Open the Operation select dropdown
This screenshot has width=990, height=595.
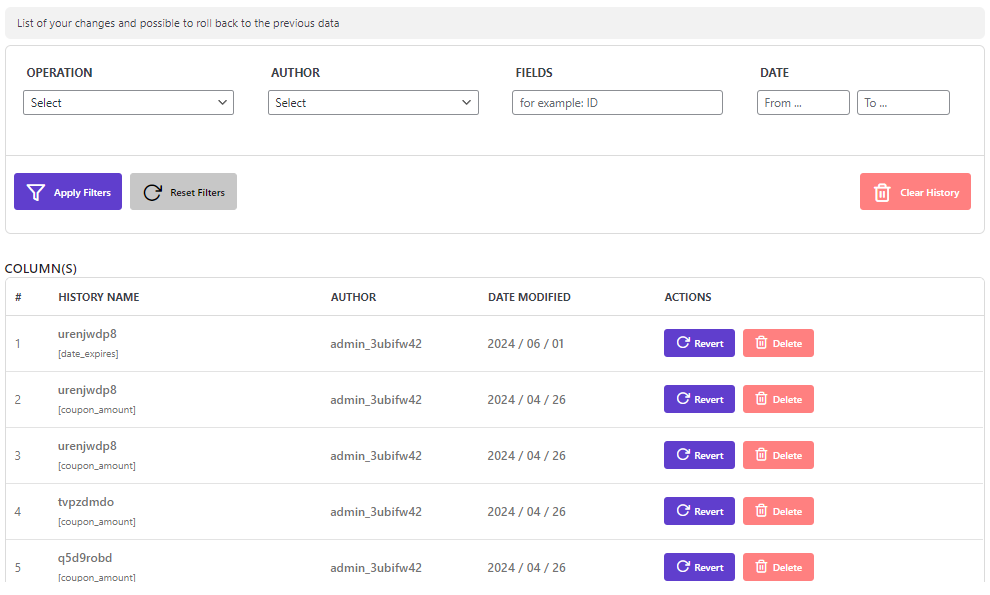point(128,102)
